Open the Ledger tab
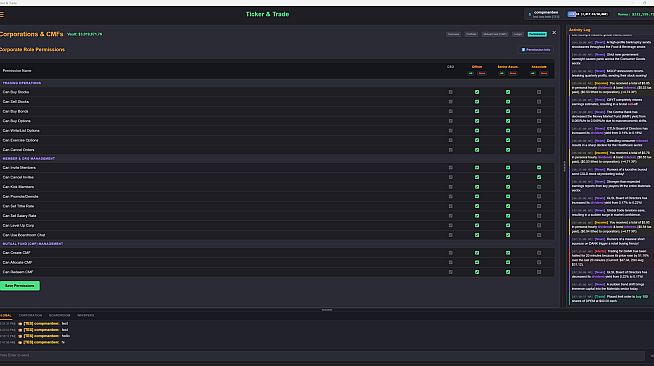Viewport: 654px width, 366px height. tap(518, 34)
